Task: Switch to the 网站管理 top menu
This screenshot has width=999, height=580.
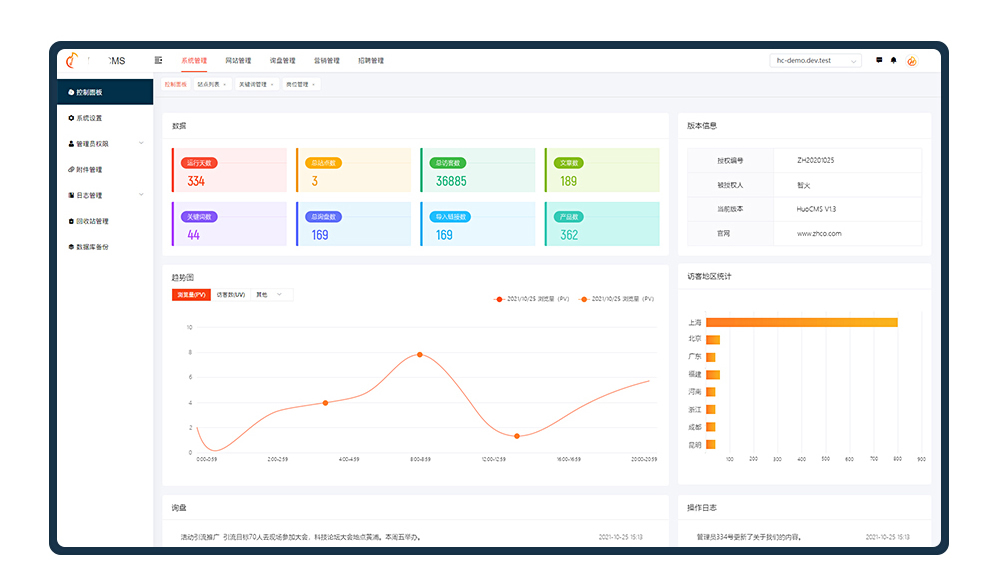Action: (238, 61)
